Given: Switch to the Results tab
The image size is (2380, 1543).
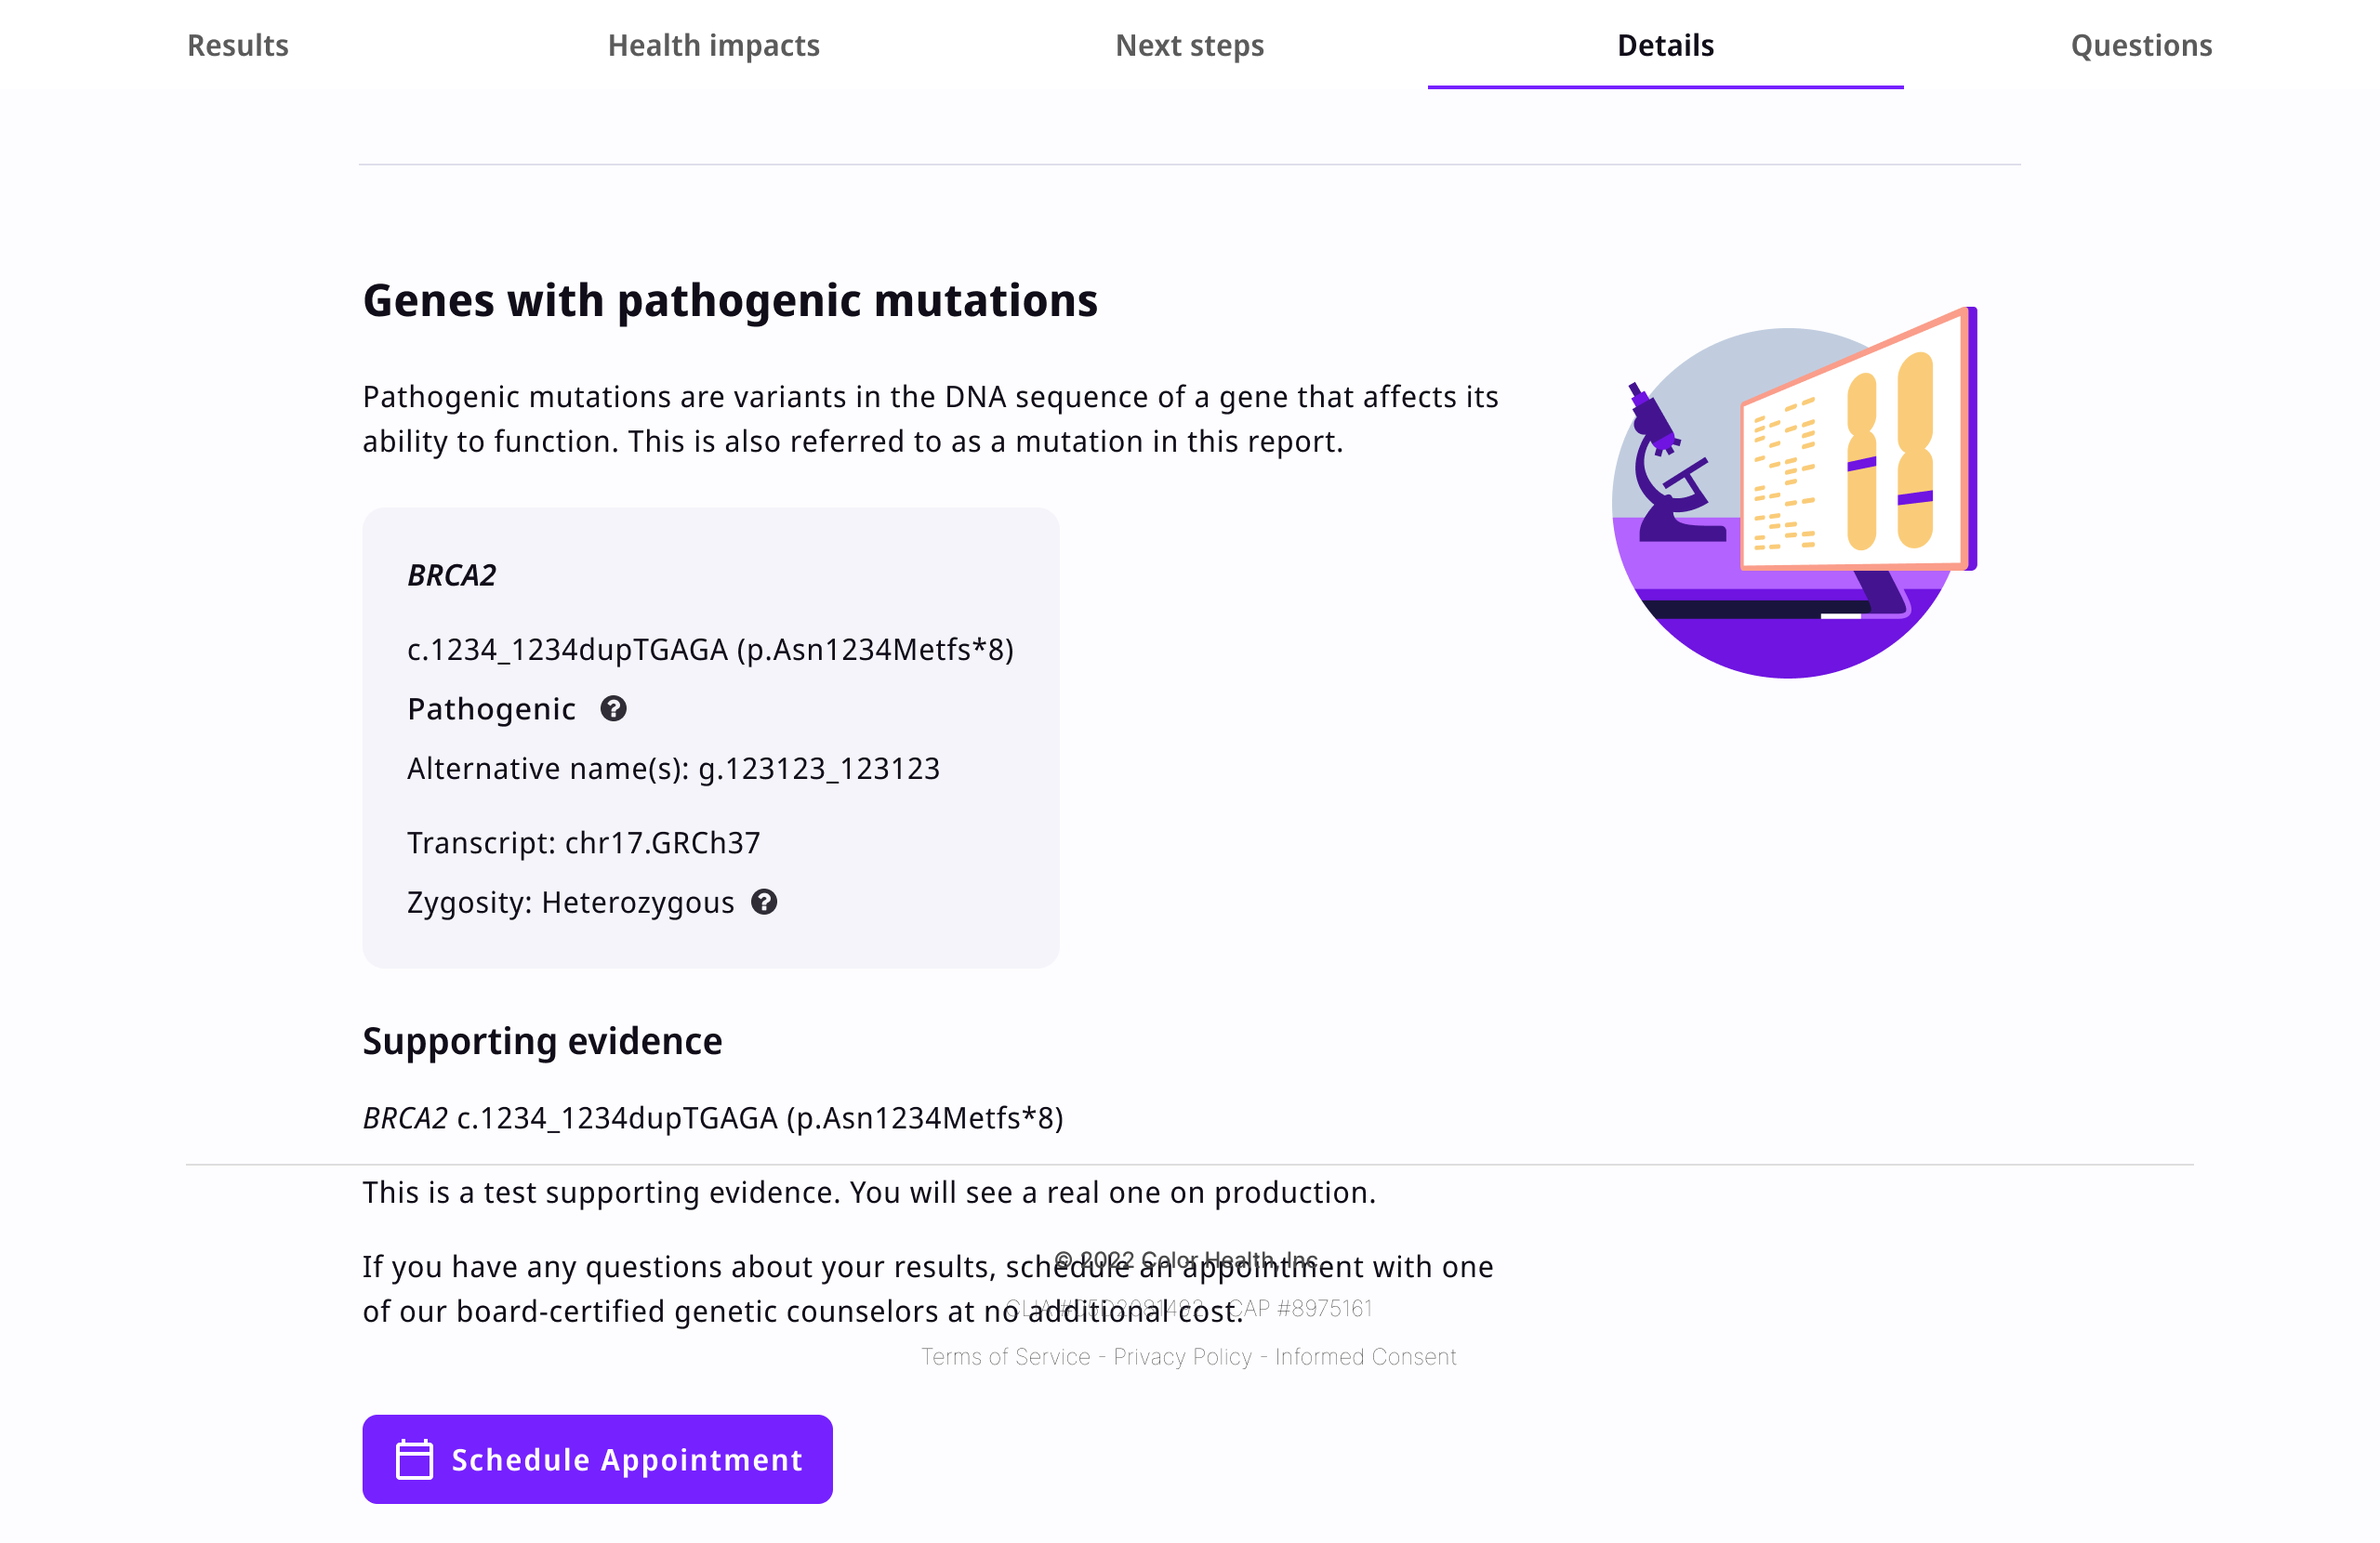Looking at the screenshot, I should 238,45.
